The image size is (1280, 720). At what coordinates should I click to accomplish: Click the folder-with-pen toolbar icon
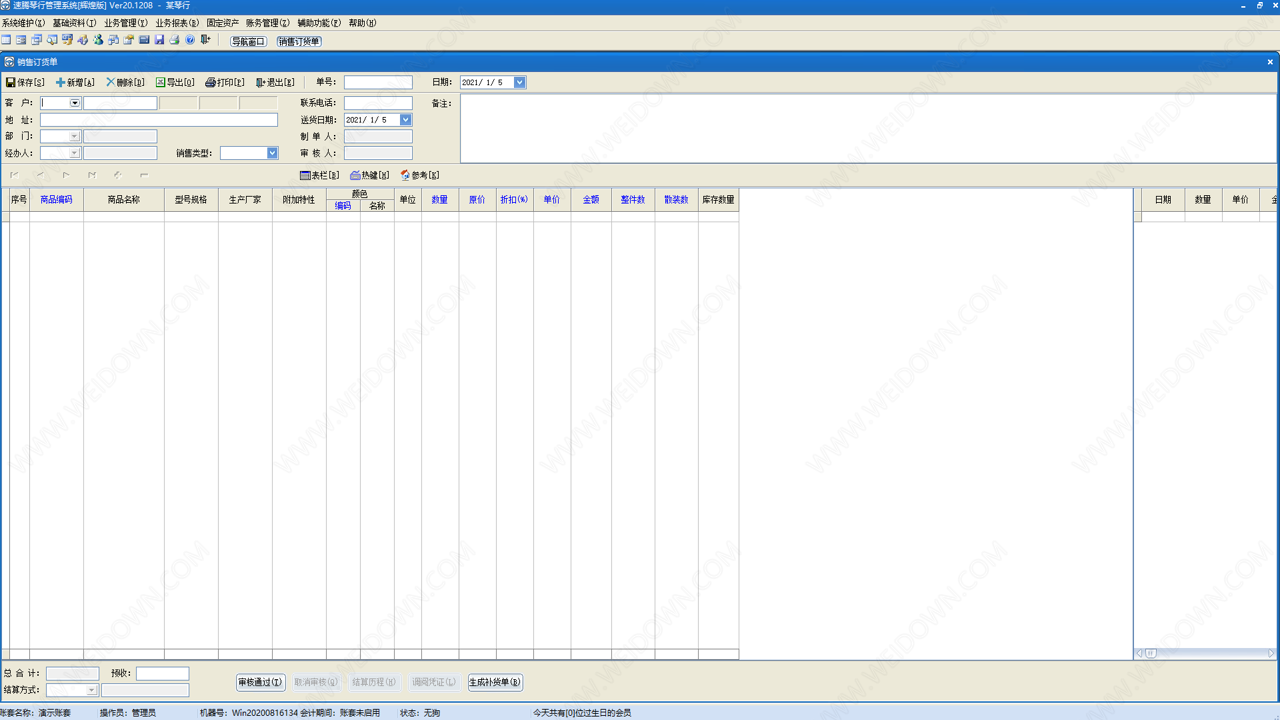(x=128, y=40)
